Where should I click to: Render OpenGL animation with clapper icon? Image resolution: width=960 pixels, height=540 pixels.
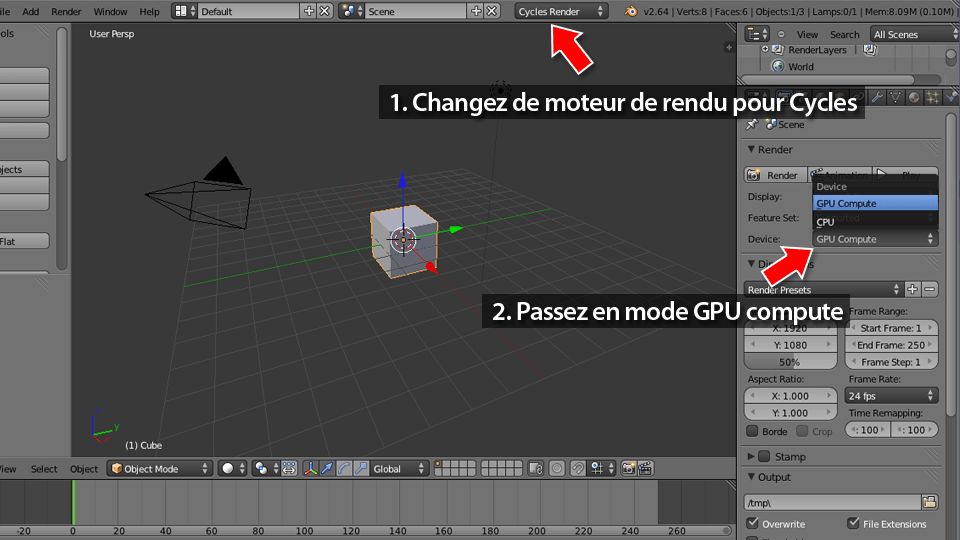tap(645, 468)
